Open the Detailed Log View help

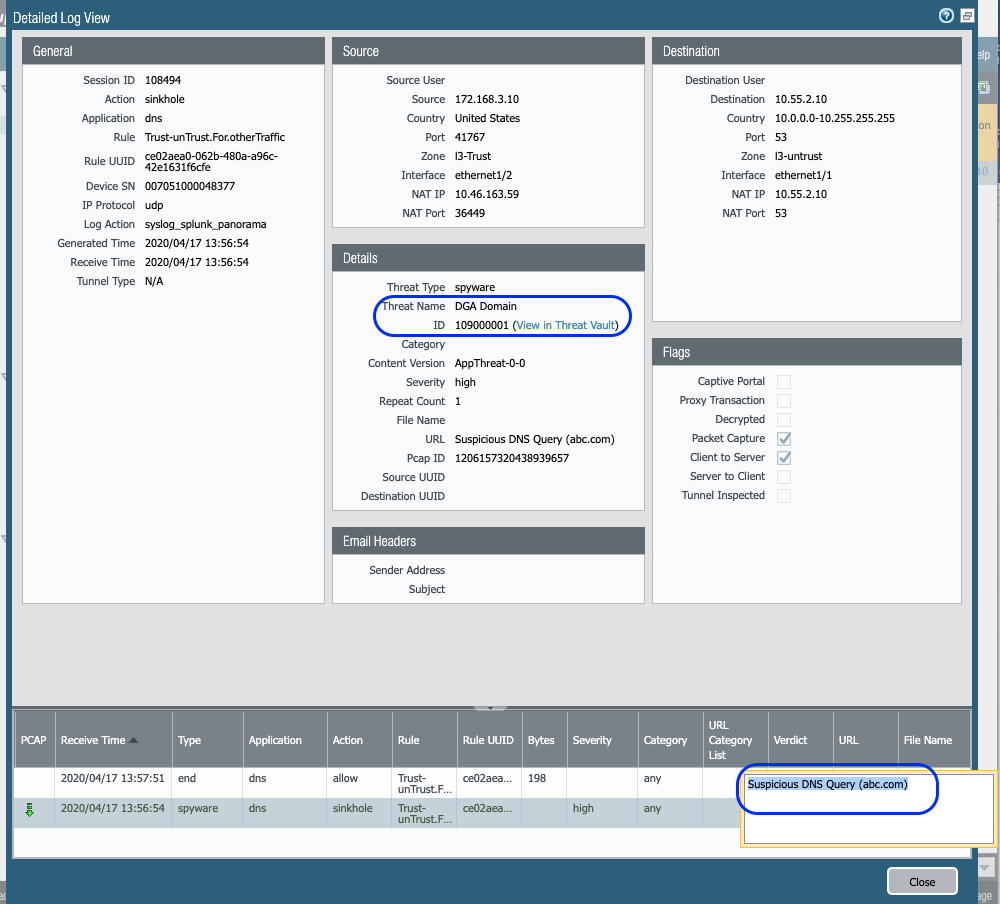click(945, 15)
